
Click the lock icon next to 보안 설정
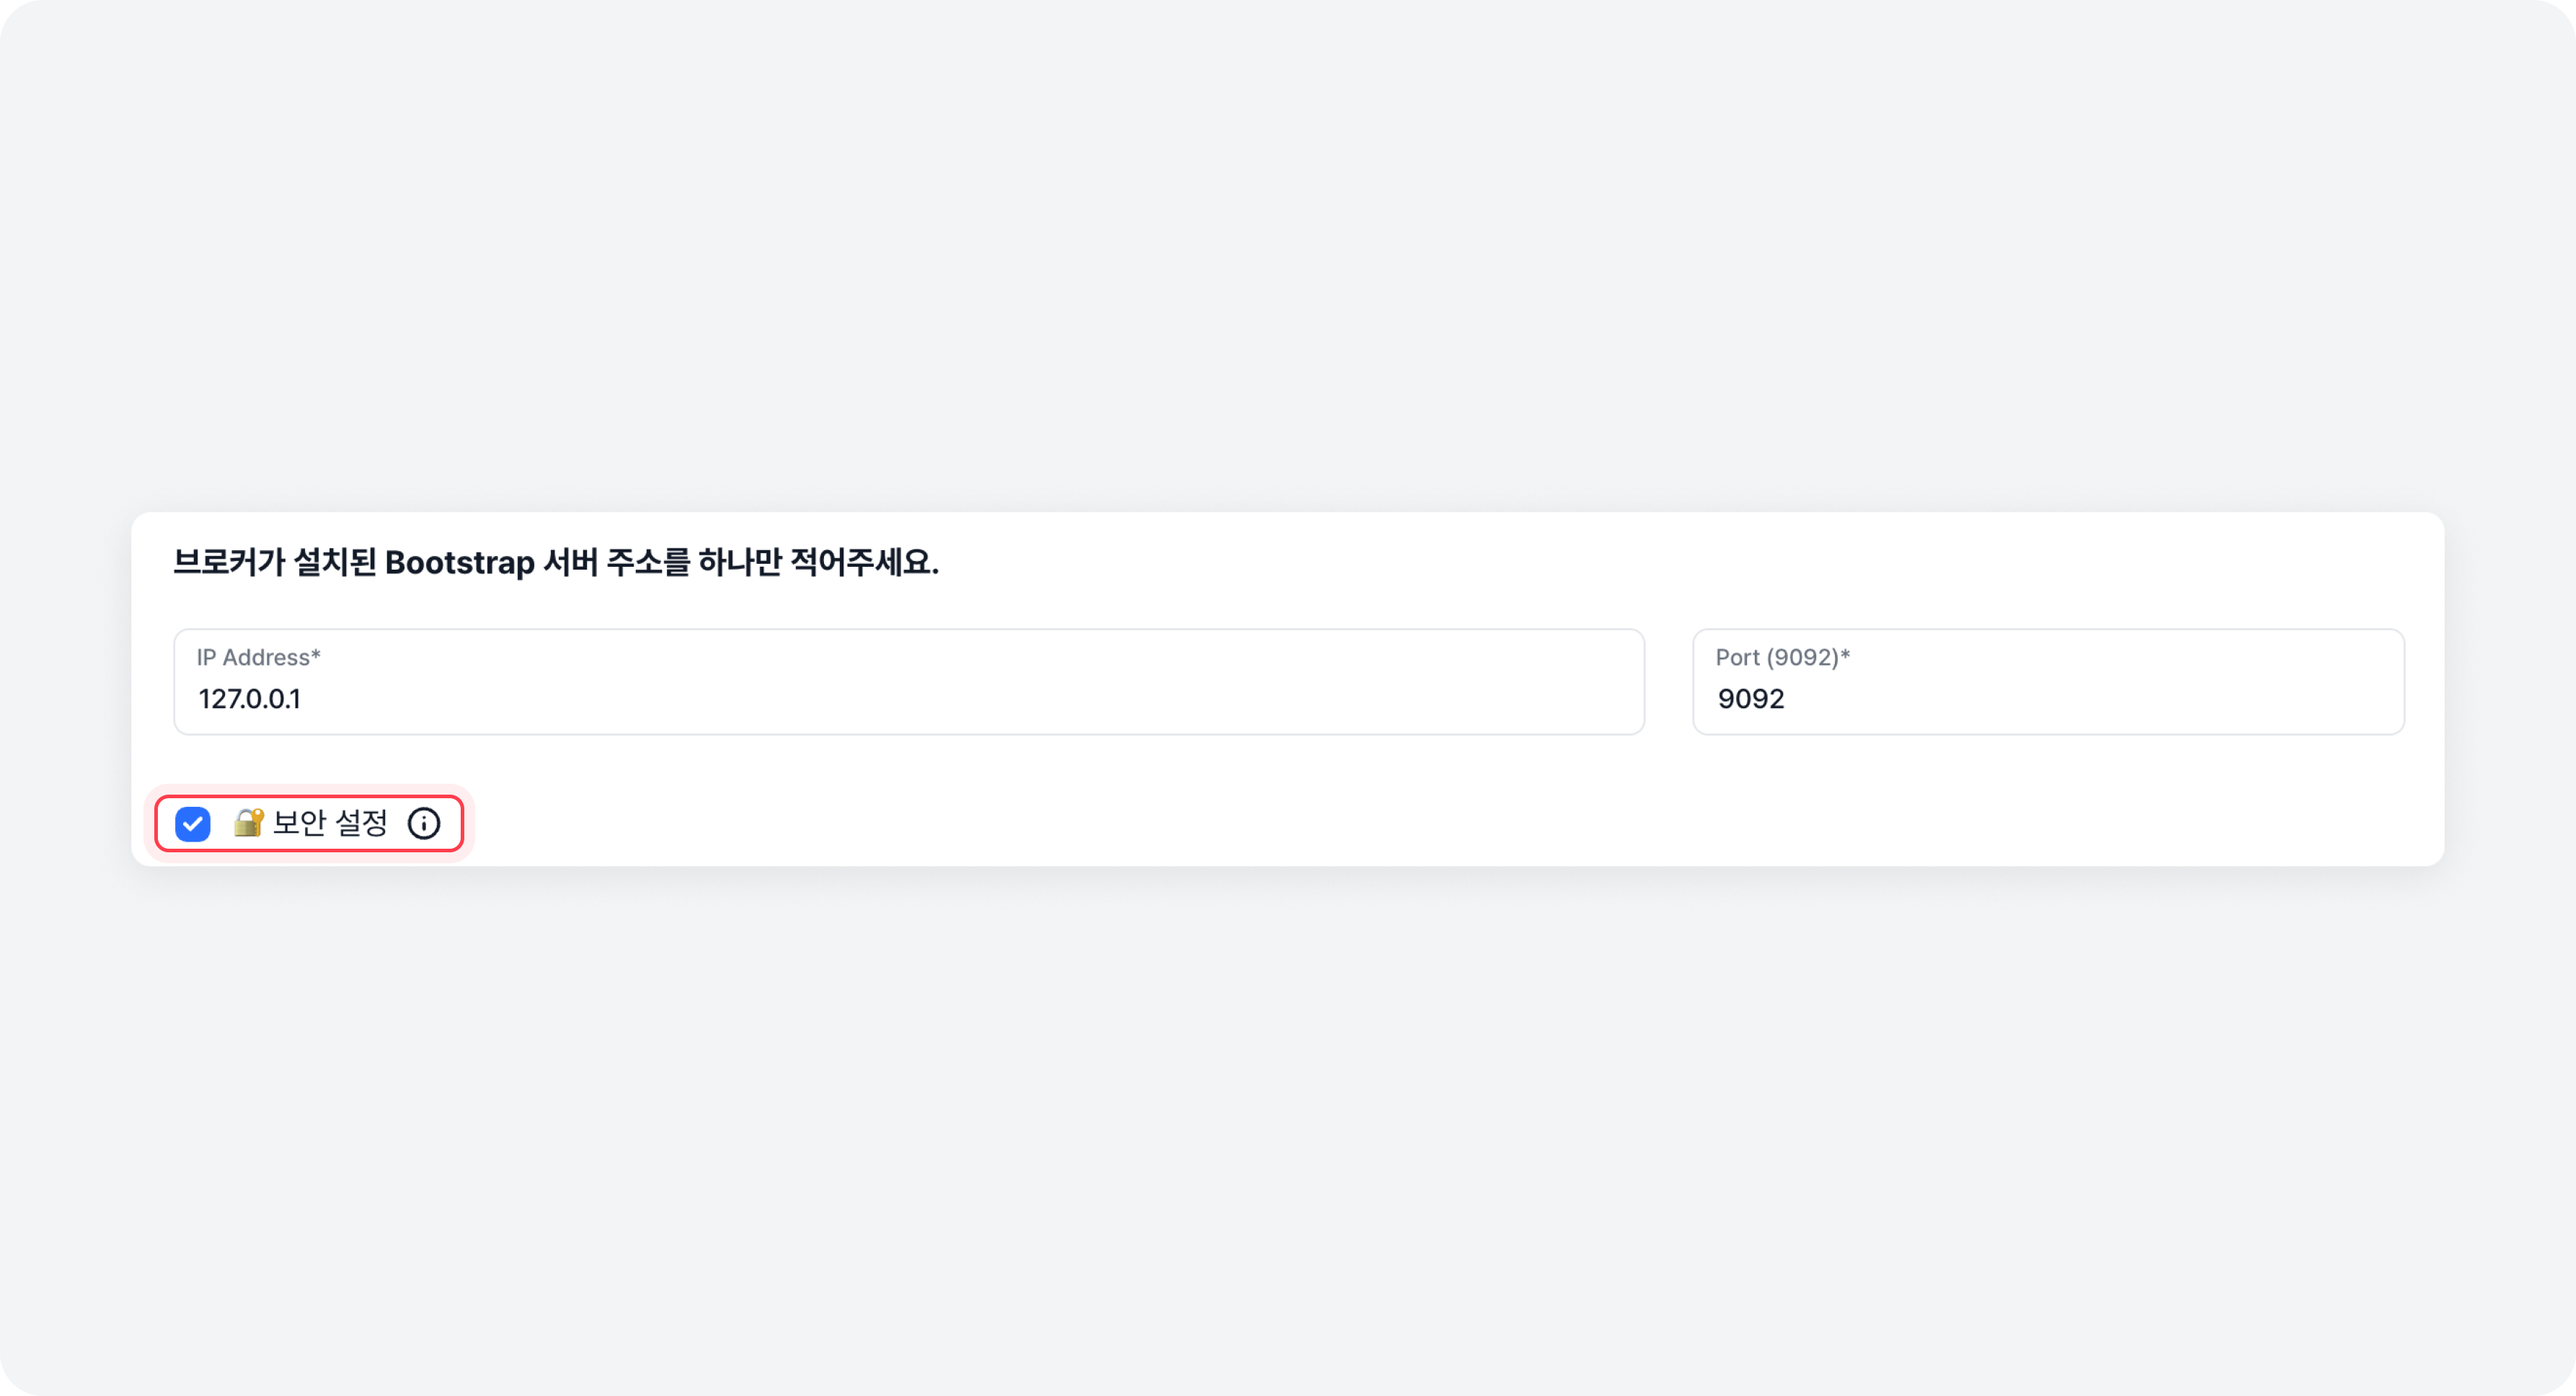click(x=248, y=823)
